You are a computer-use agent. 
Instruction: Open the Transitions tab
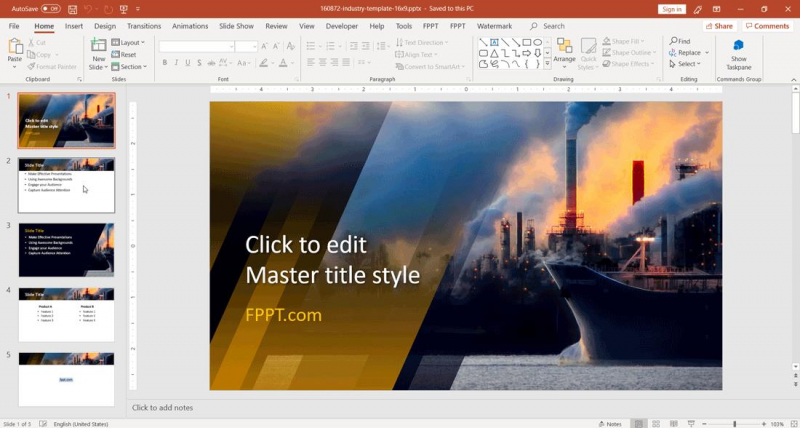[x=144, y=26]
